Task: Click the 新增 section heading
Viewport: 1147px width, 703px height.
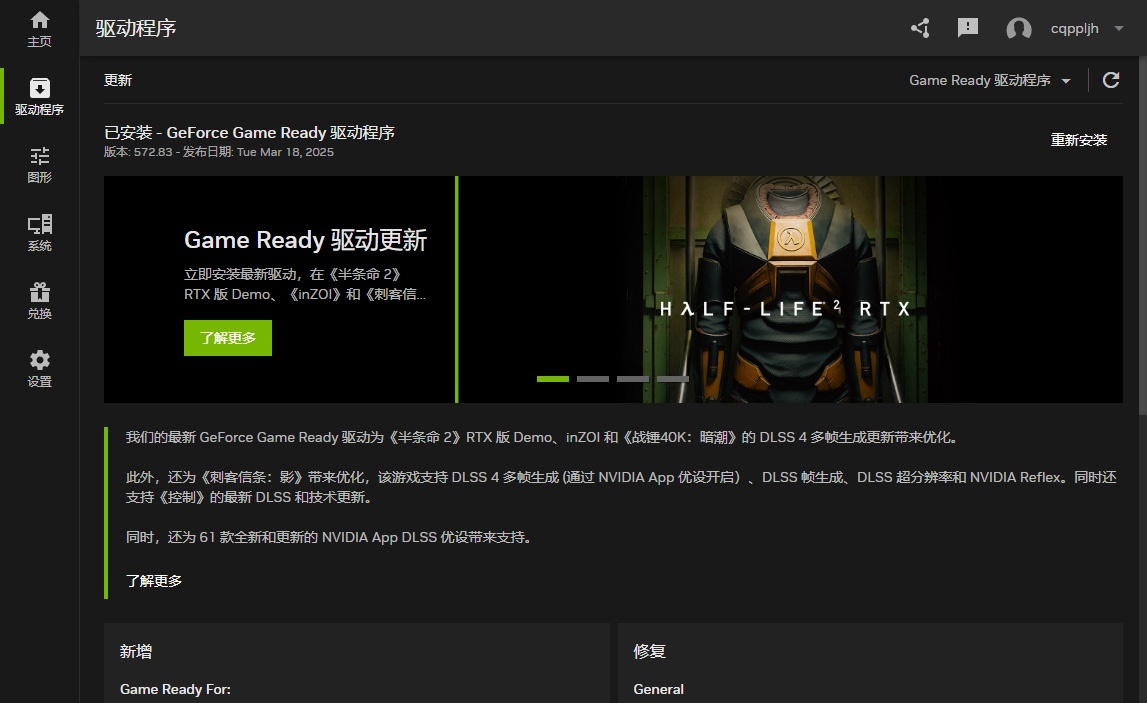Action: click(x=136, y=651)
